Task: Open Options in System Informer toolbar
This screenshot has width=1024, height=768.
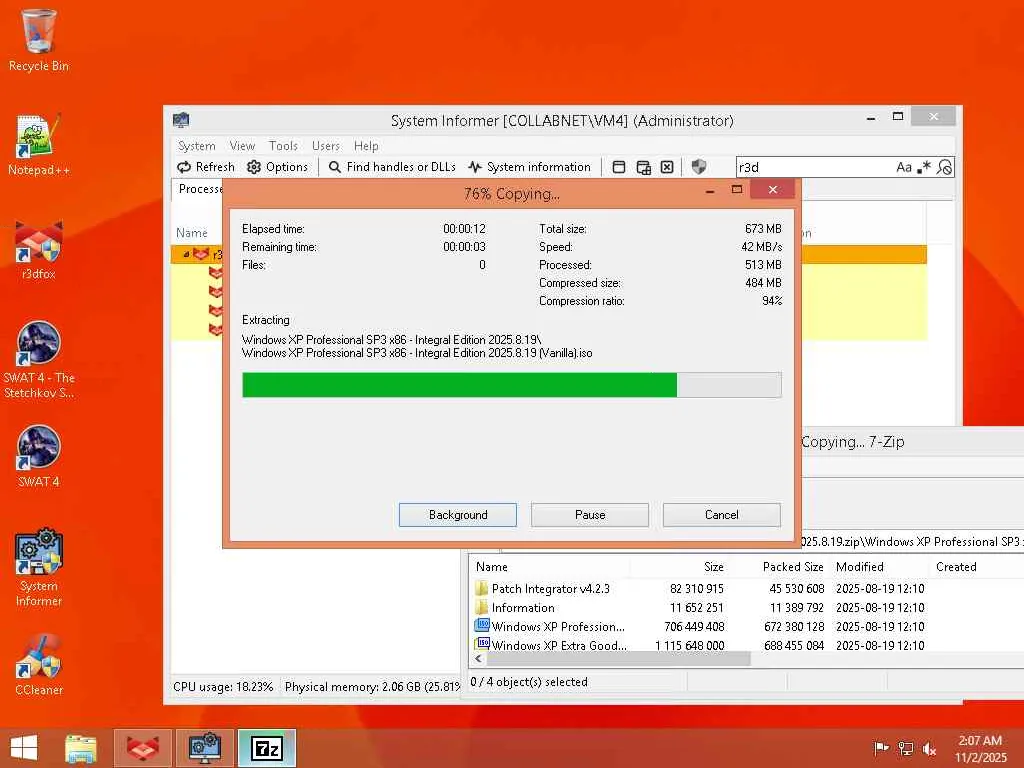Action: pyautogui.click(x=278, y=167)
